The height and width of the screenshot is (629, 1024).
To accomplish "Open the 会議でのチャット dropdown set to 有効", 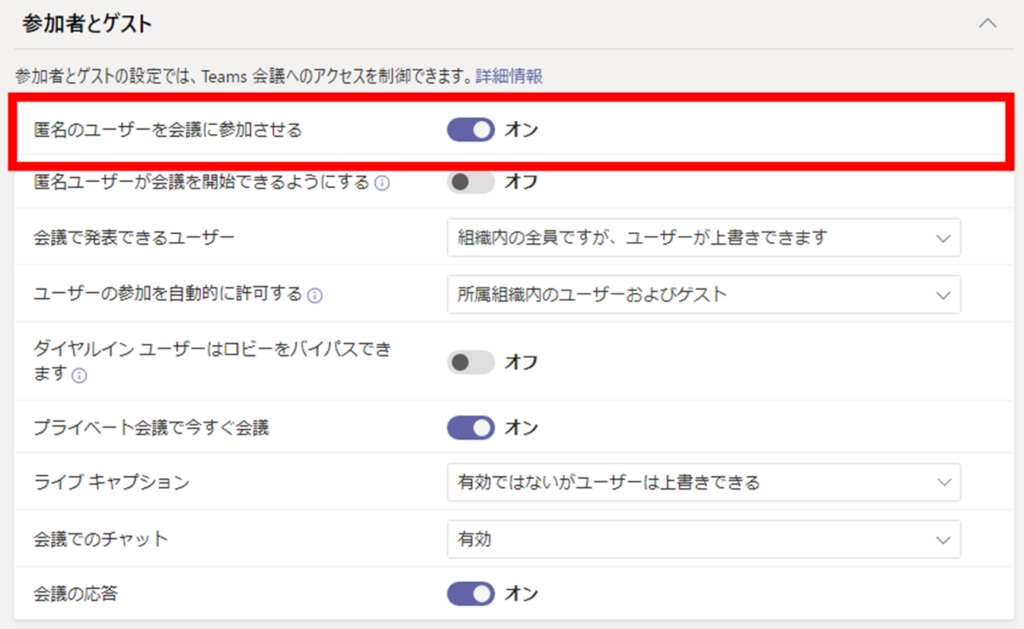I will click(x=703, y=539).
